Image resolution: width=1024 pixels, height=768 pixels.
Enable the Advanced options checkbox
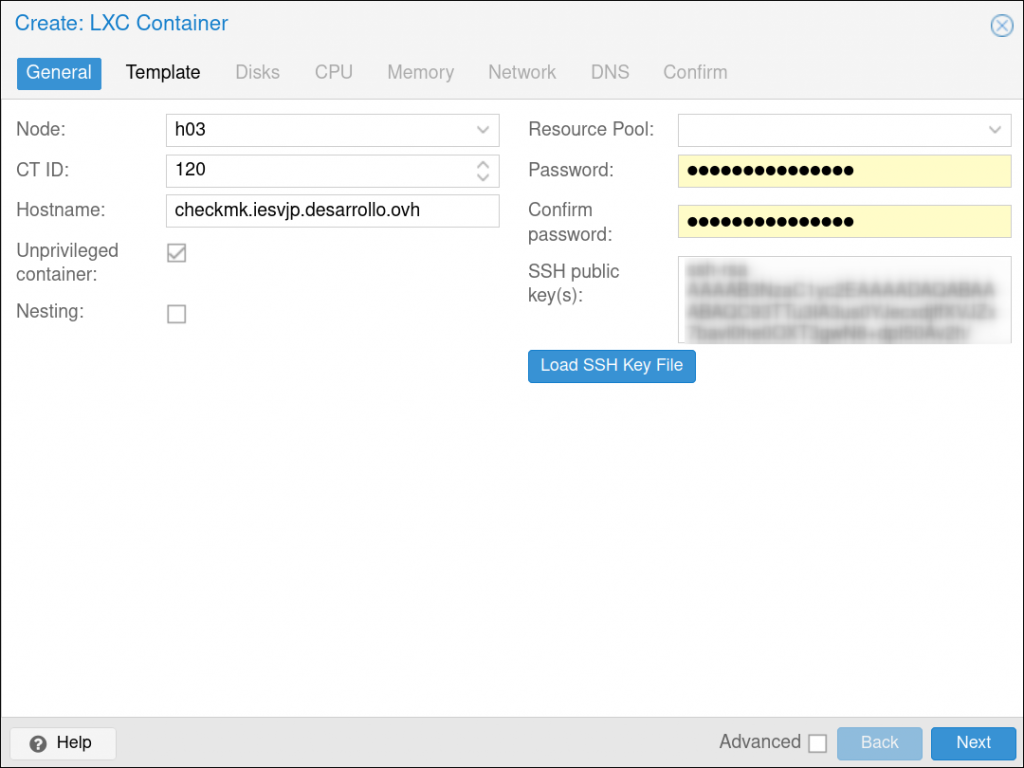817,743
